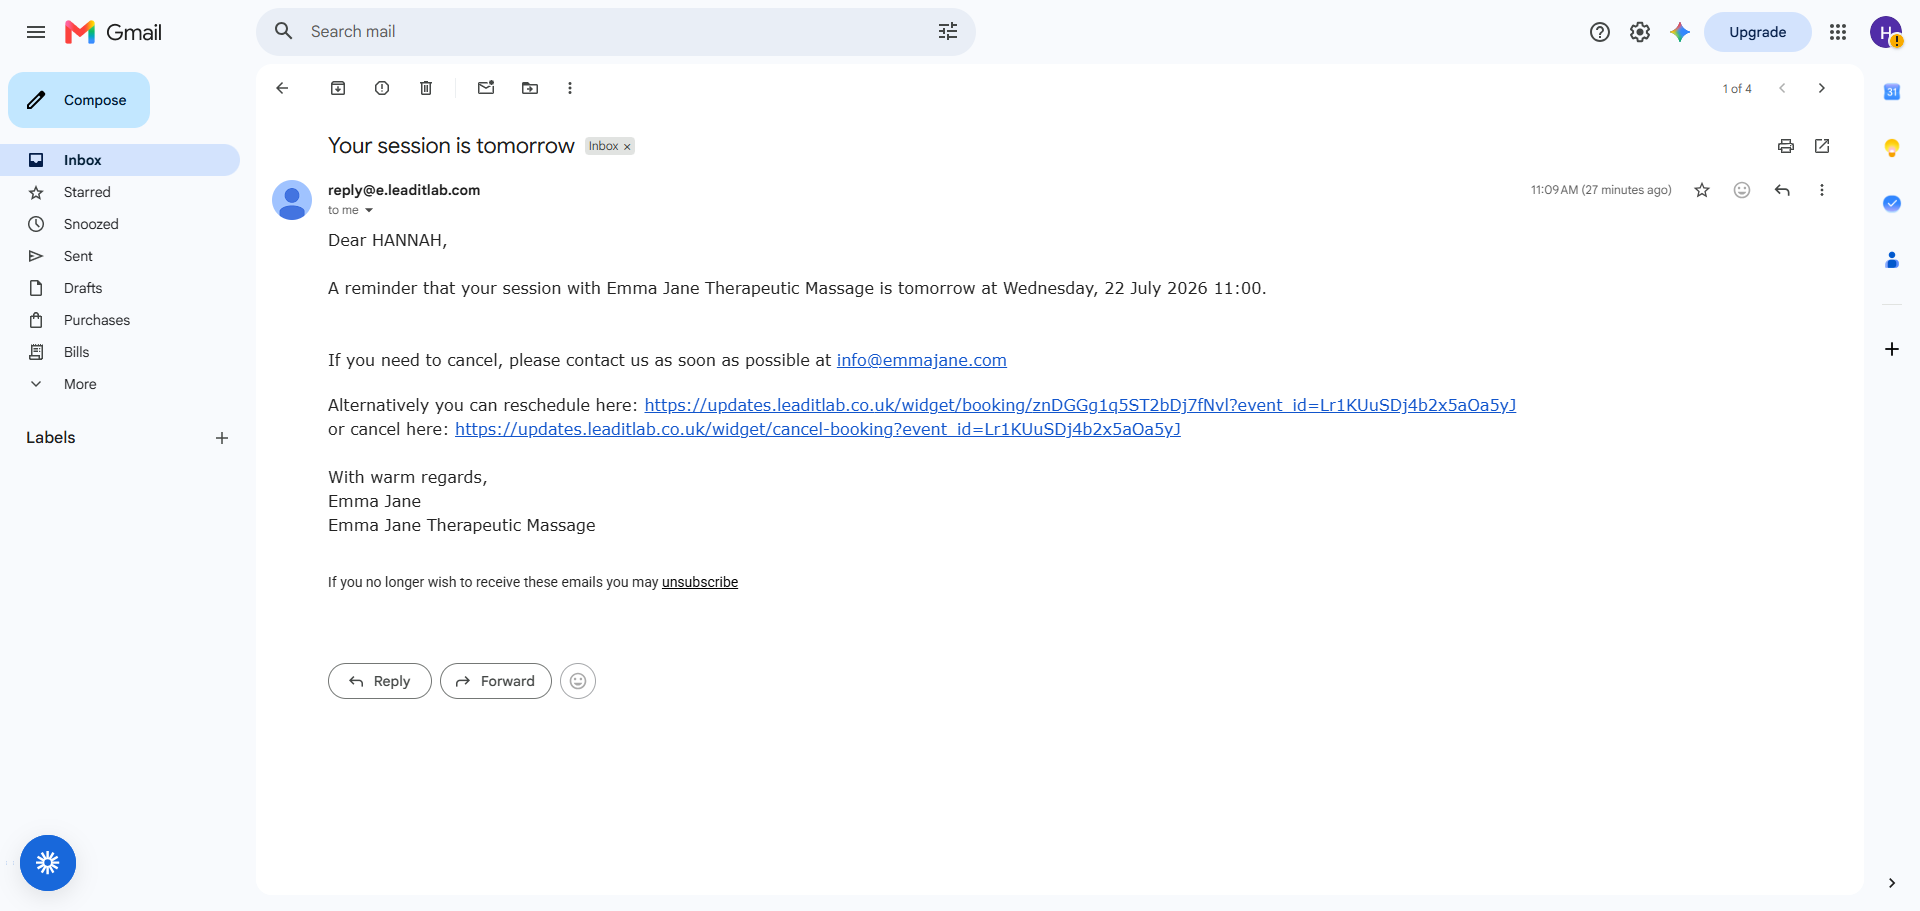The width and height of the screenshot is (1920, 911).
Task: Add emoji reaction next to Forward
Action: click(x=578, y=681)
